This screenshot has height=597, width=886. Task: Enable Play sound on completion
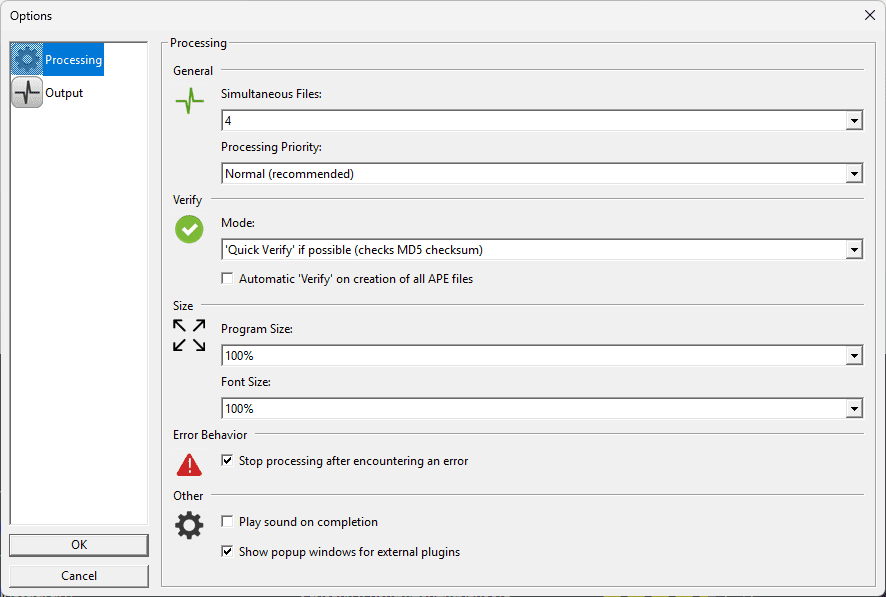(x=228, y=522)
